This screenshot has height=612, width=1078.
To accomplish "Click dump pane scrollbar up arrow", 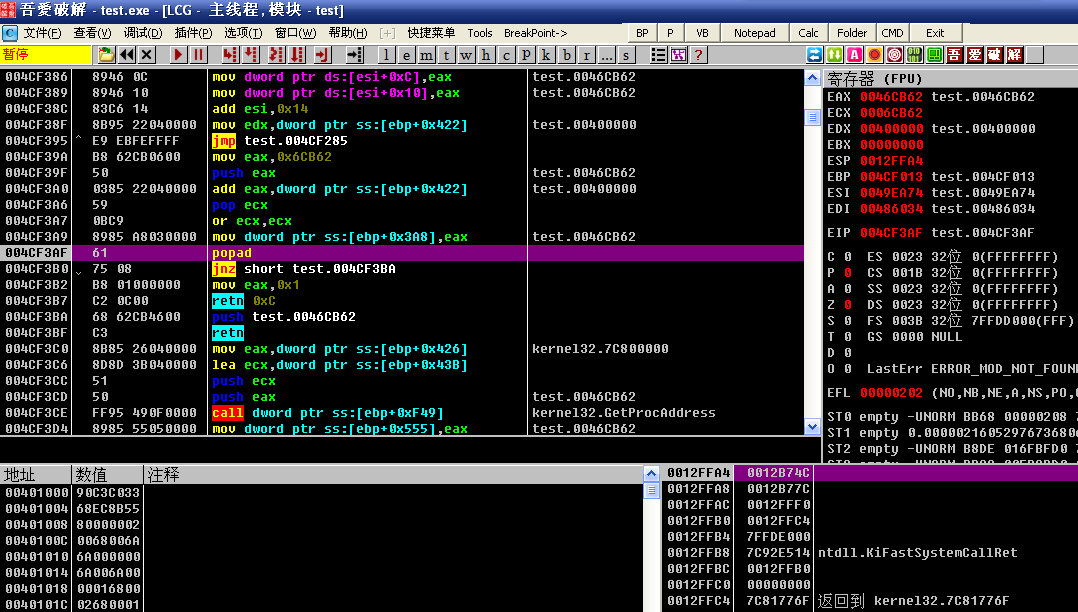I will 651,474.
